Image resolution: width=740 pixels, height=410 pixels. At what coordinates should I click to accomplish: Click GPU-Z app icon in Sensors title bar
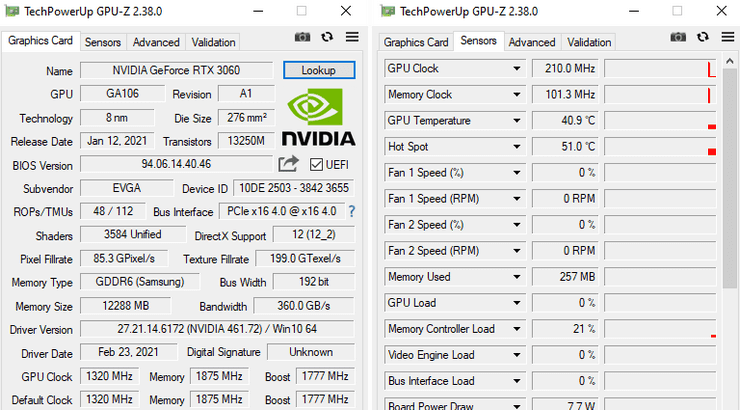tap(387, 11)
